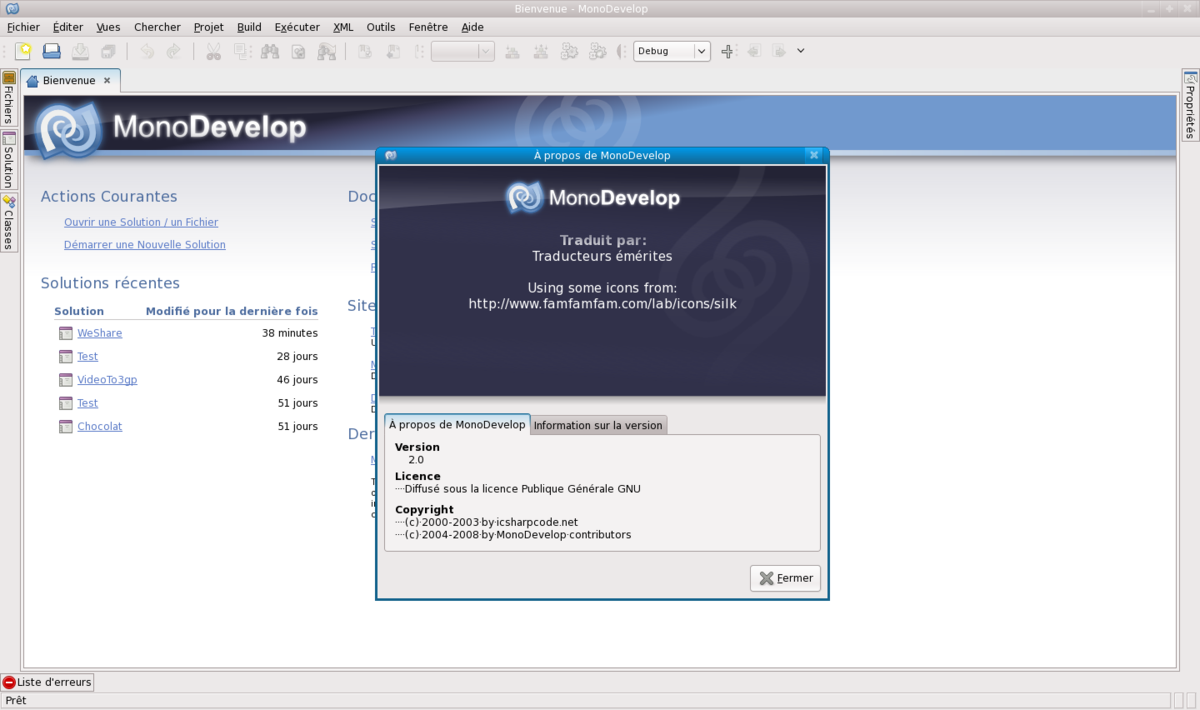Open the XML menu
This screenshot has height=710, width=1200.
[343, 27]
